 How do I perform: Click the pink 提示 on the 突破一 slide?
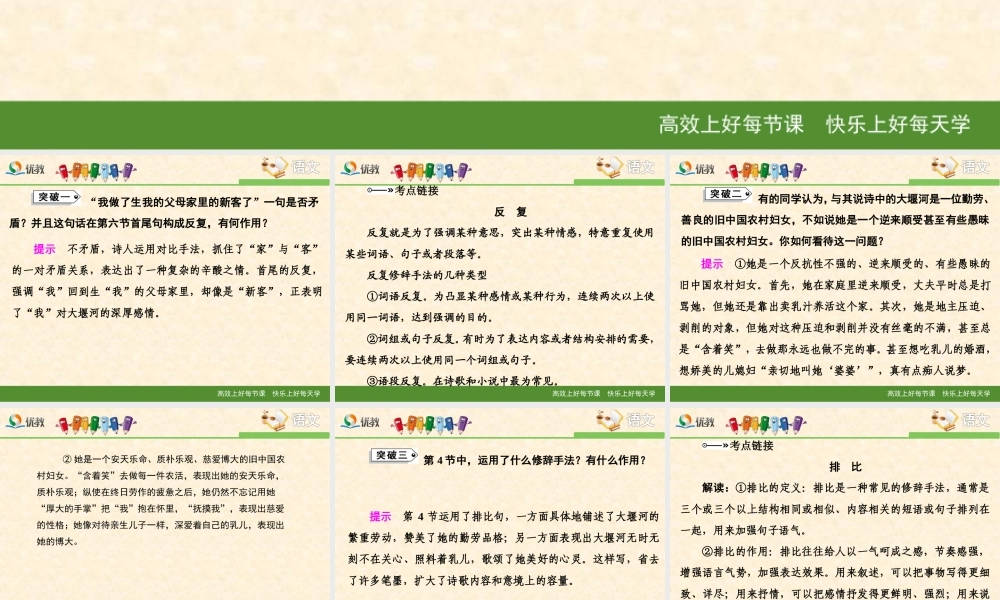[x=45, y=249]
